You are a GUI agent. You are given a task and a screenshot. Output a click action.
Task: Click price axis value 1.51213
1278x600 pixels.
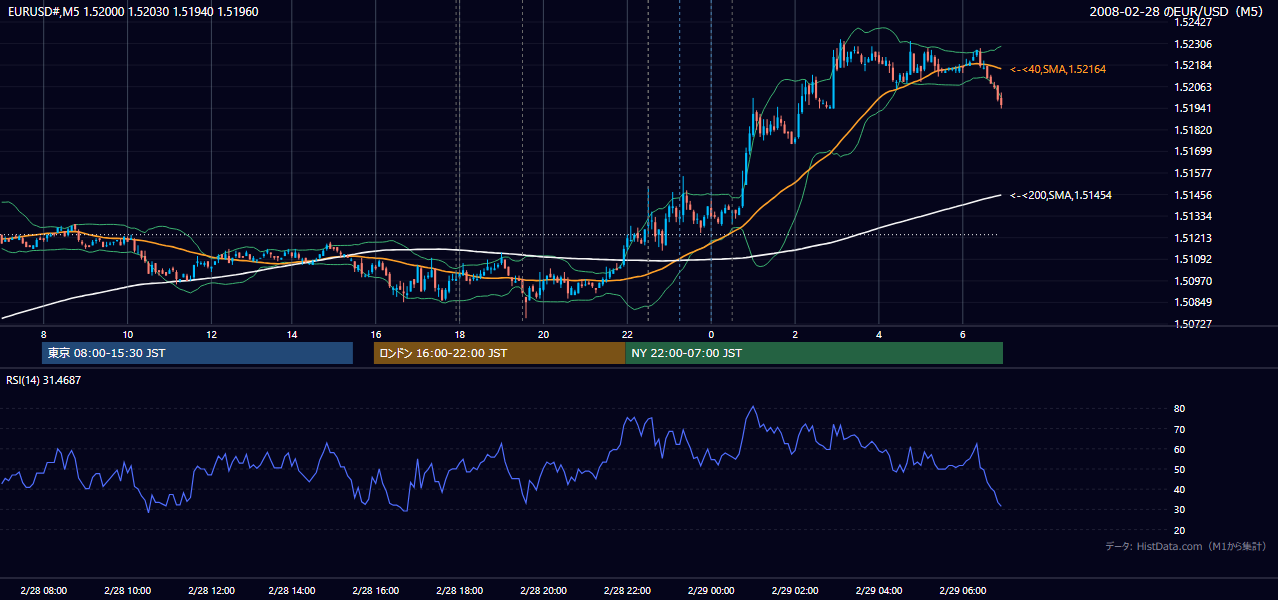[1193, 238]
